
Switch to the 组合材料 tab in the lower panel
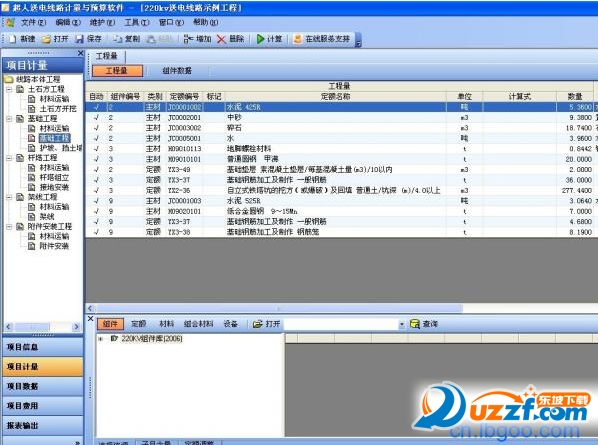tap(198, 324)
